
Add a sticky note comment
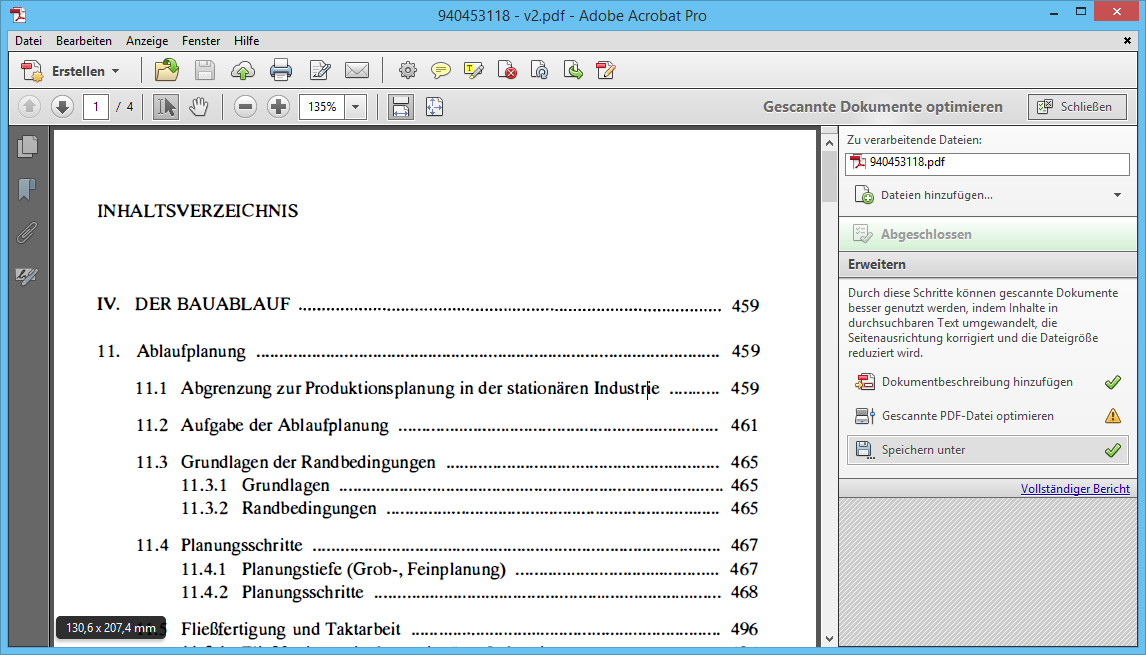440,70
